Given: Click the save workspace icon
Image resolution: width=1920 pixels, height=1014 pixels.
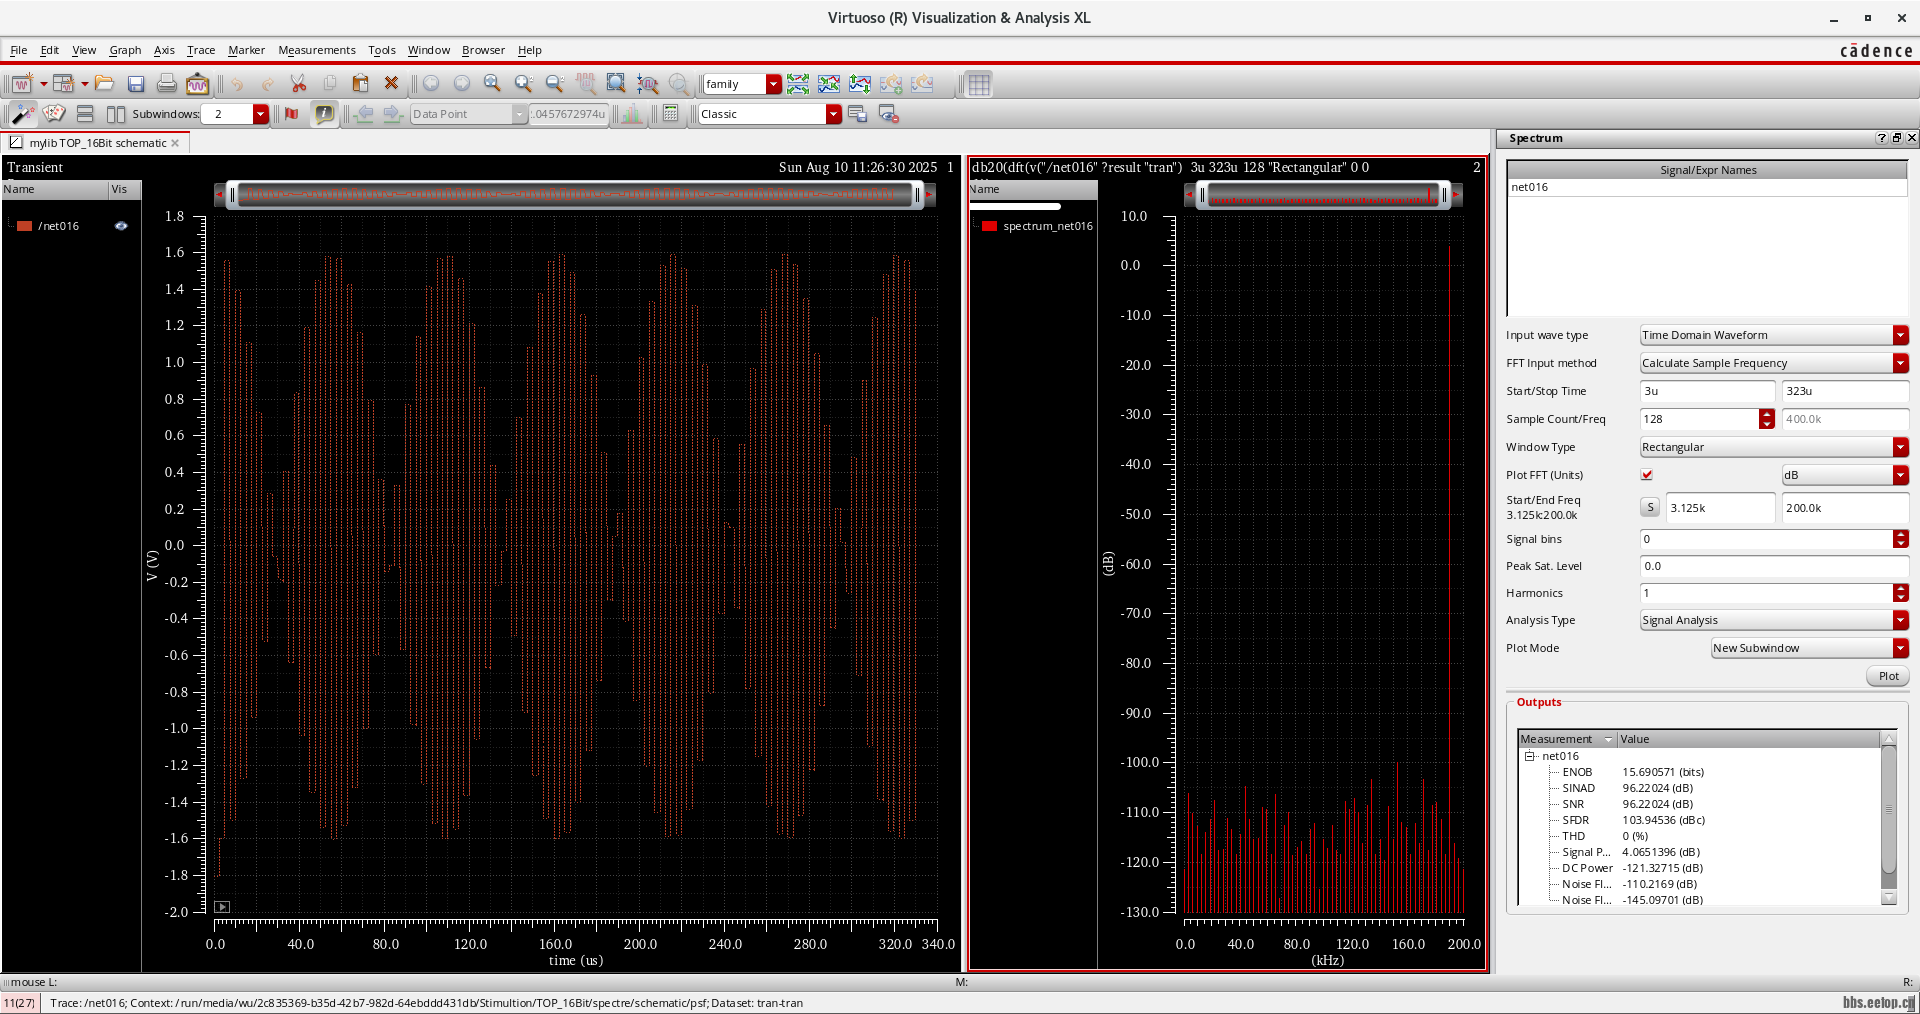Looking at the screenshot, I should pos(857,114).
